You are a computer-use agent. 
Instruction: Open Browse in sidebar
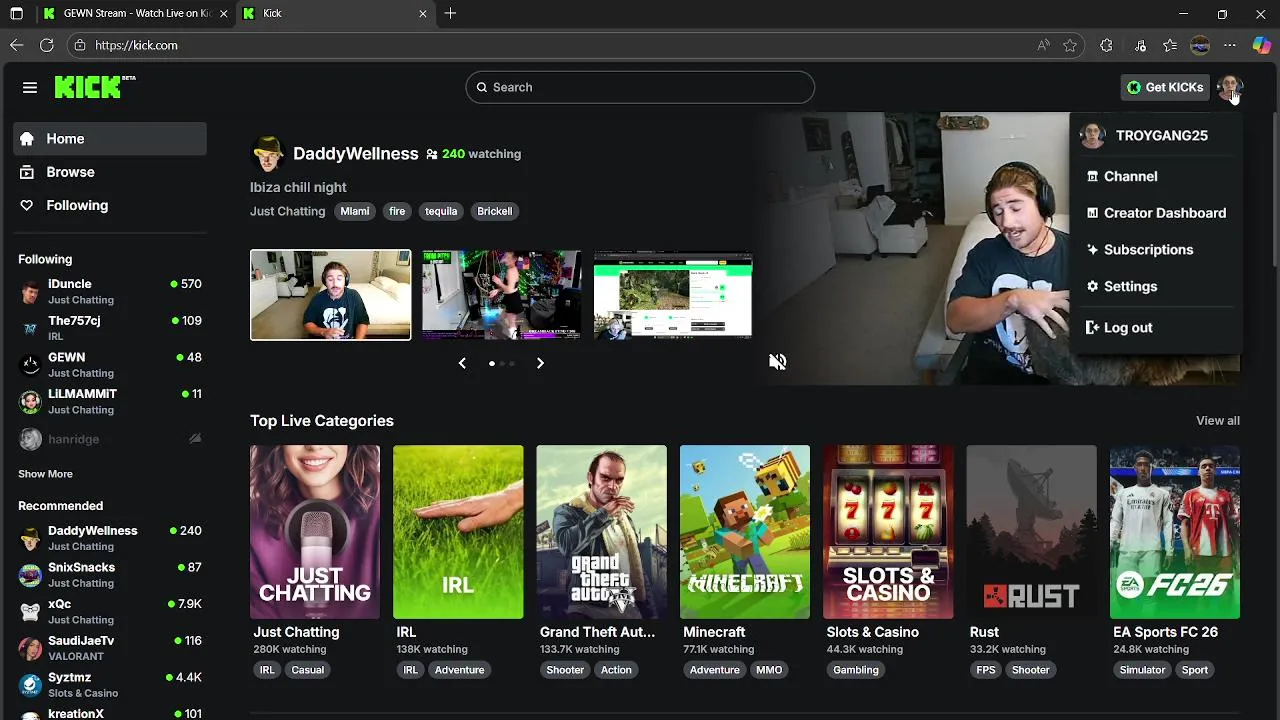click(110, 172)
